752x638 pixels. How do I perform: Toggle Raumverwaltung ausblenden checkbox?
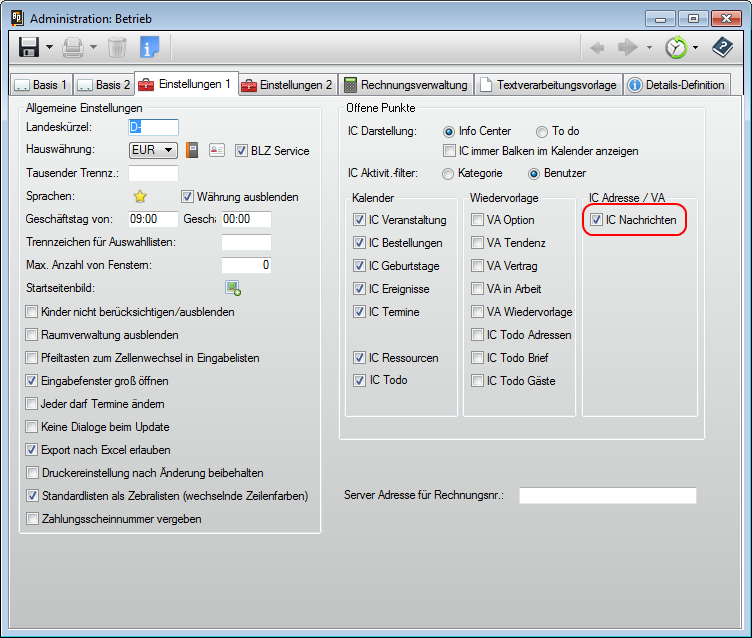pyautogui.click(x=31, y=335)
